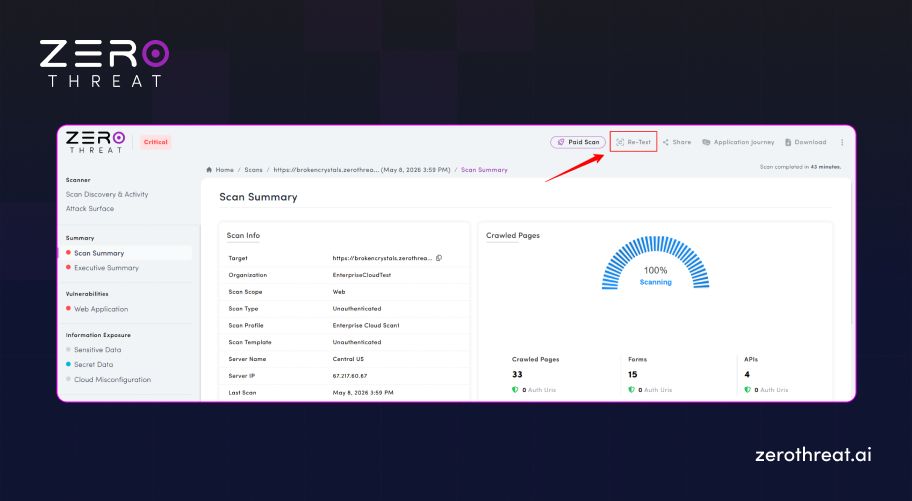This screenshot has width=912, height=501.
Task: Open the brokencrystals scan breadcrumb link
Action: [362, 170]
